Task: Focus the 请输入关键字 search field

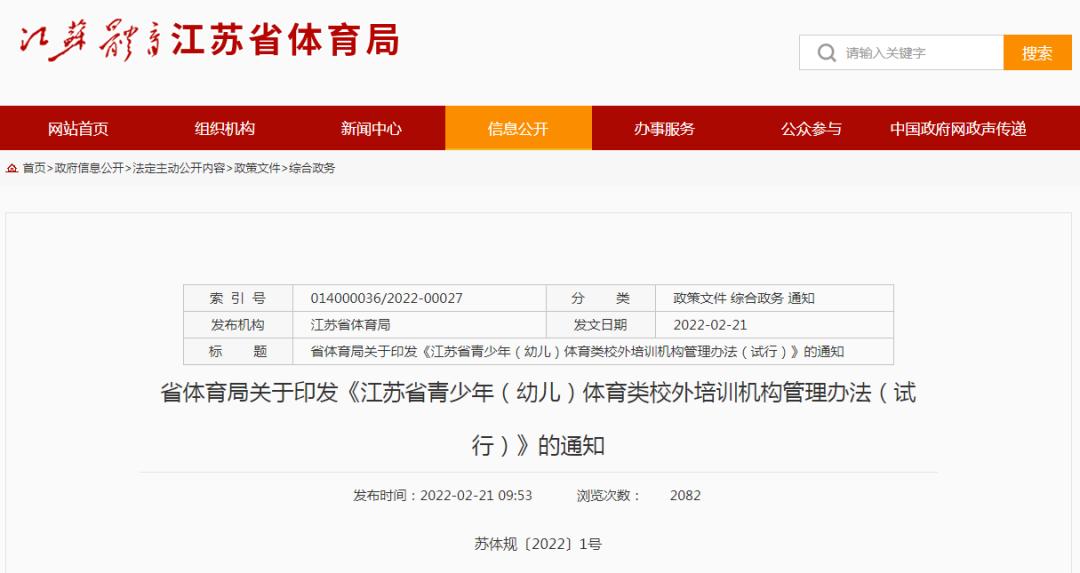Action: click(x=901, y=53)
